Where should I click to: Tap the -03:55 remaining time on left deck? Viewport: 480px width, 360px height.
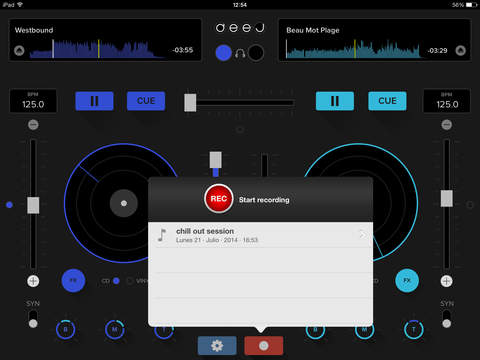click(x=183, y=50)
